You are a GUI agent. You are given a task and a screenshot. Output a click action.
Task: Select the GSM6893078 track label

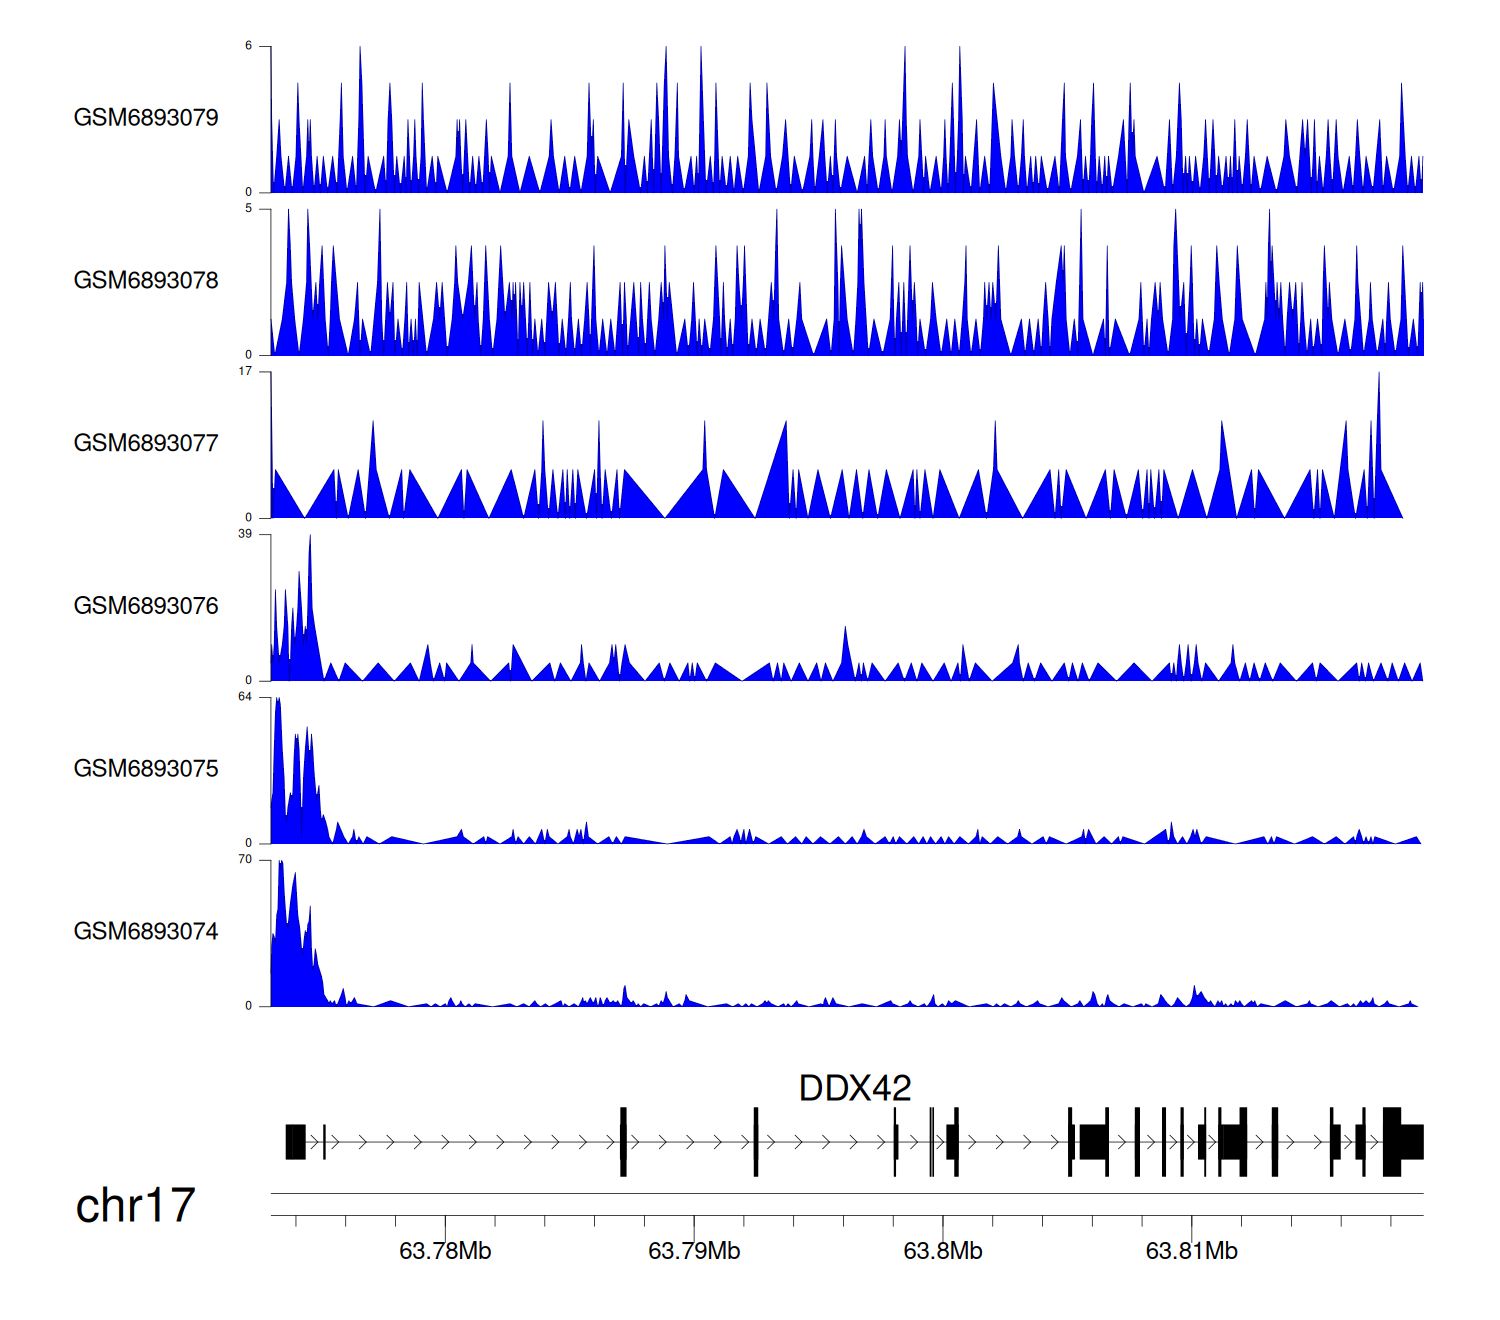click(146, 281)
